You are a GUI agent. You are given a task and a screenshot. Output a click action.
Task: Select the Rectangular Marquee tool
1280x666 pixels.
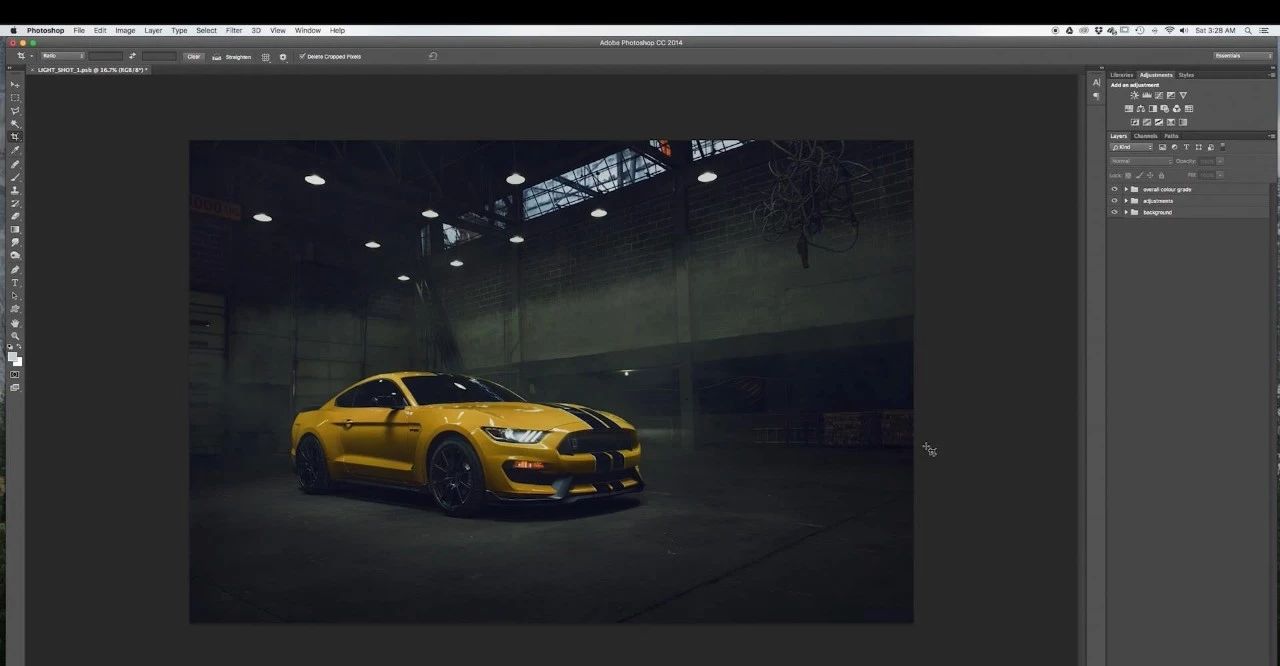(15, 98)
